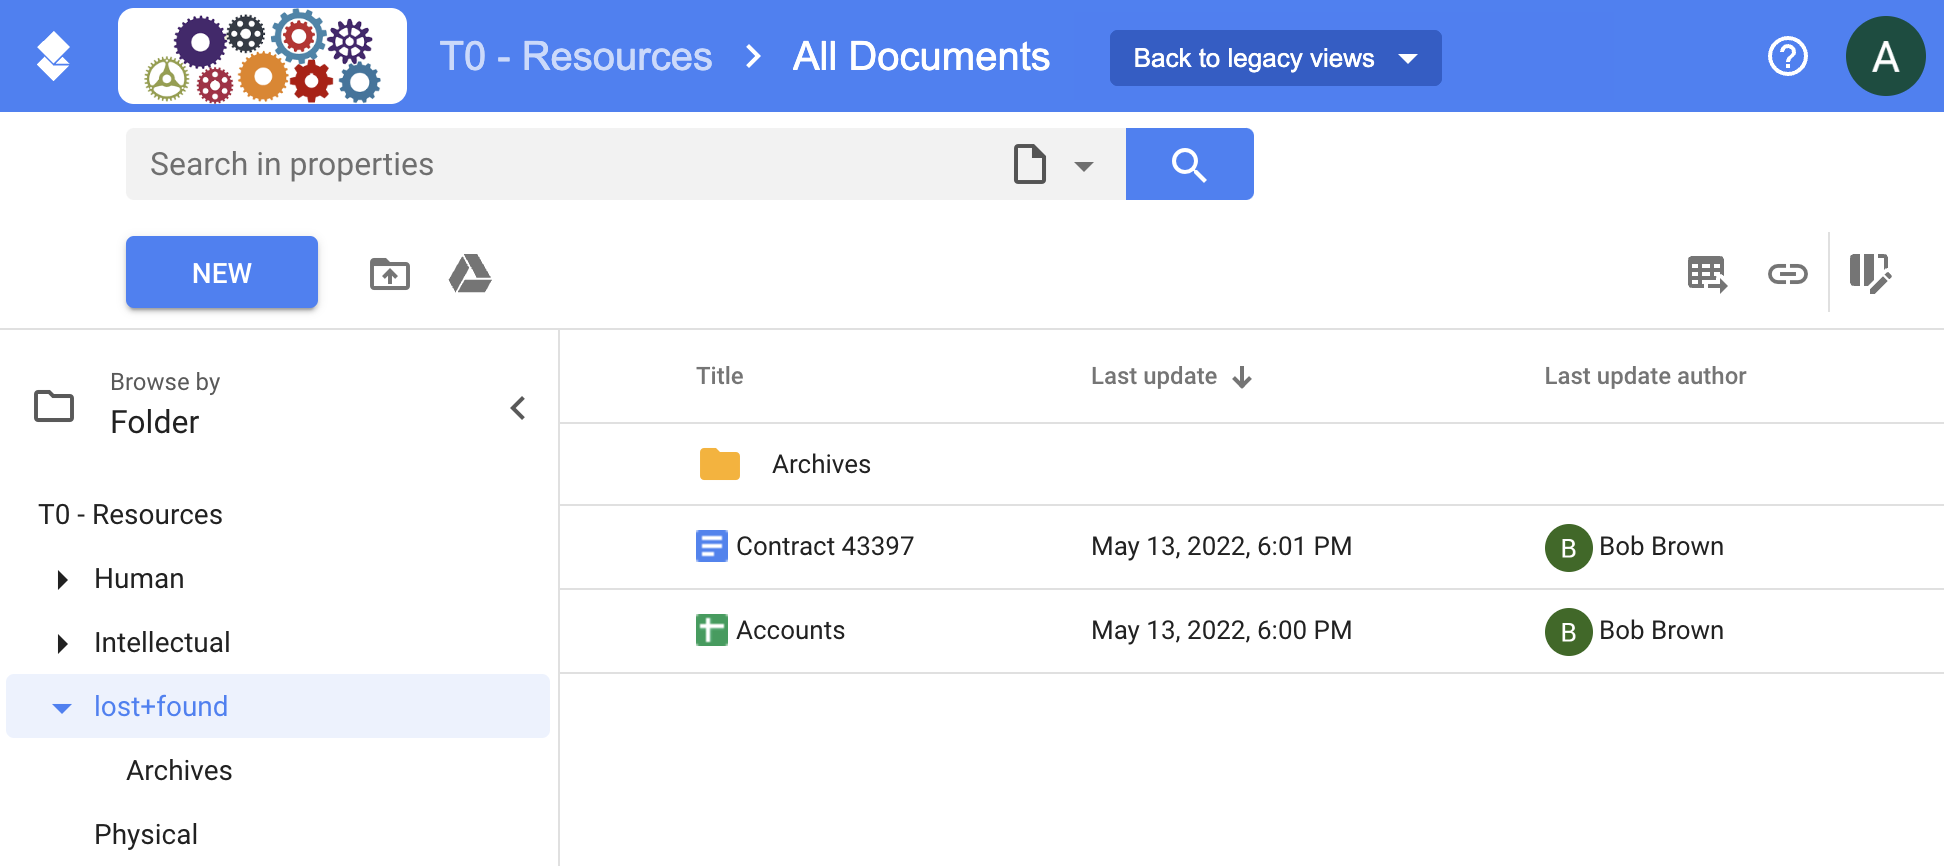Collapse the Browse by Folder side panel
Image resolution: width=1944 pixels, height=866 pixels.
point(518,408)
